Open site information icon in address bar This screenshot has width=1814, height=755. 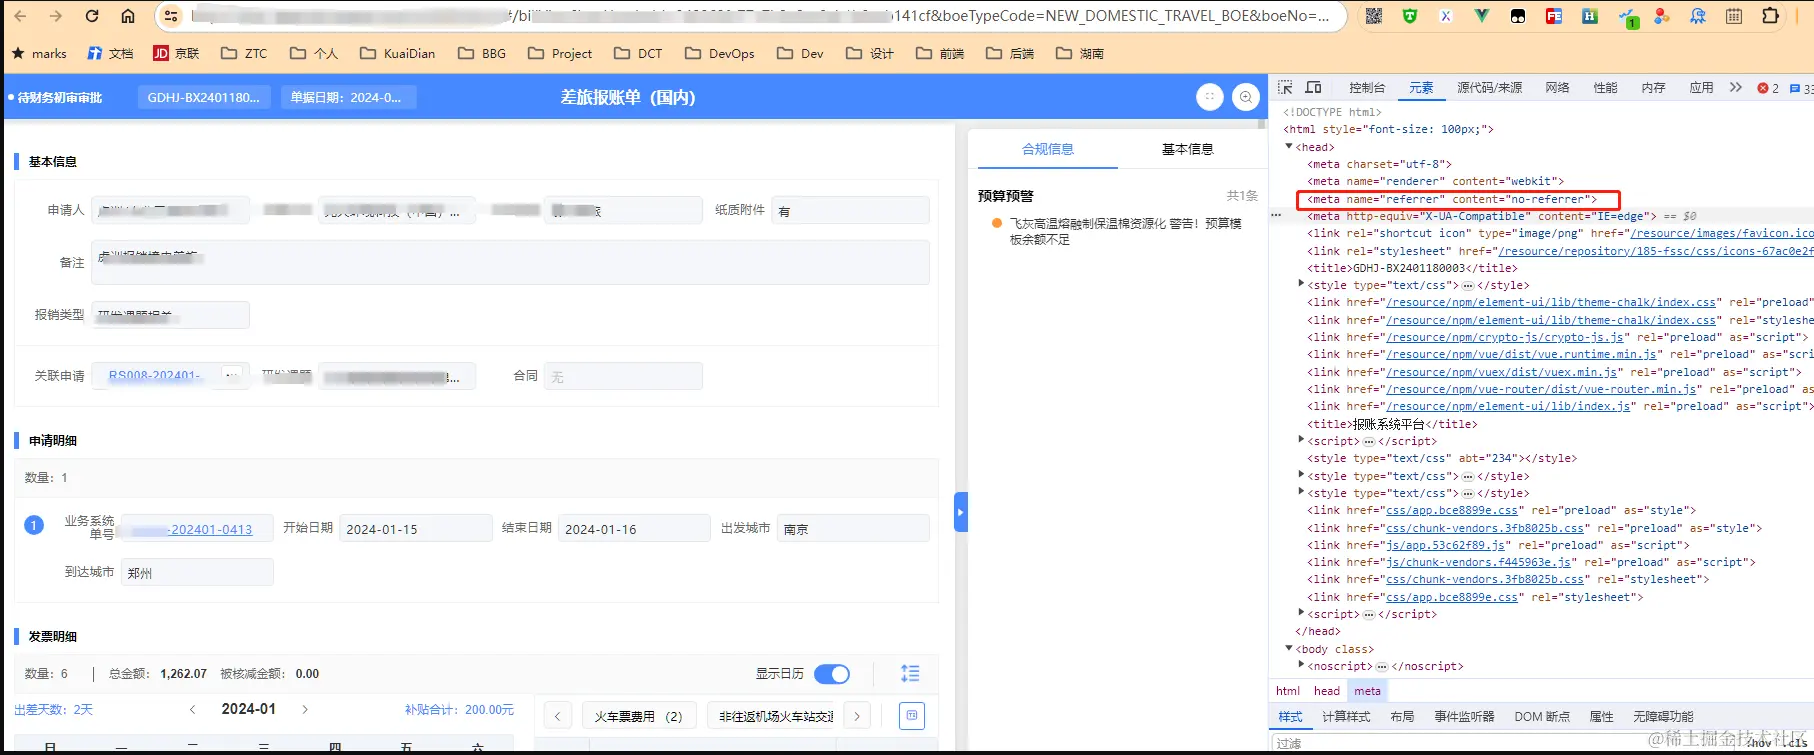point(171,16)
